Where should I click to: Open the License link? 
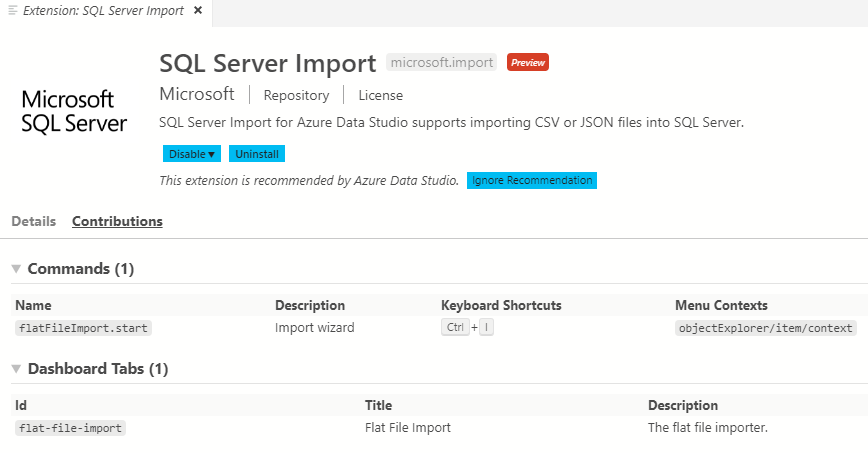pos(380,95)
